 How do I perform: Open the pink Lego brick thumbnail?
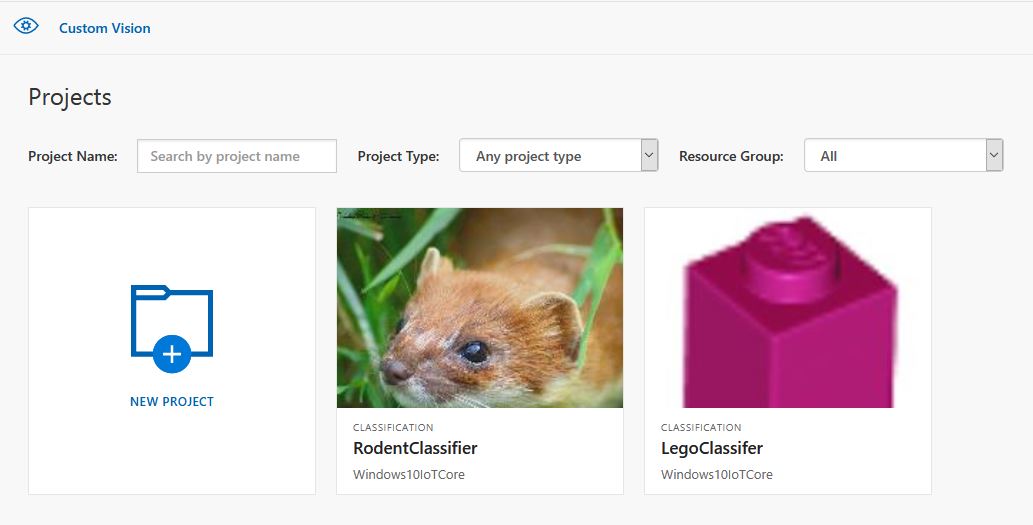pyautogui.click(x=788, y=307)
